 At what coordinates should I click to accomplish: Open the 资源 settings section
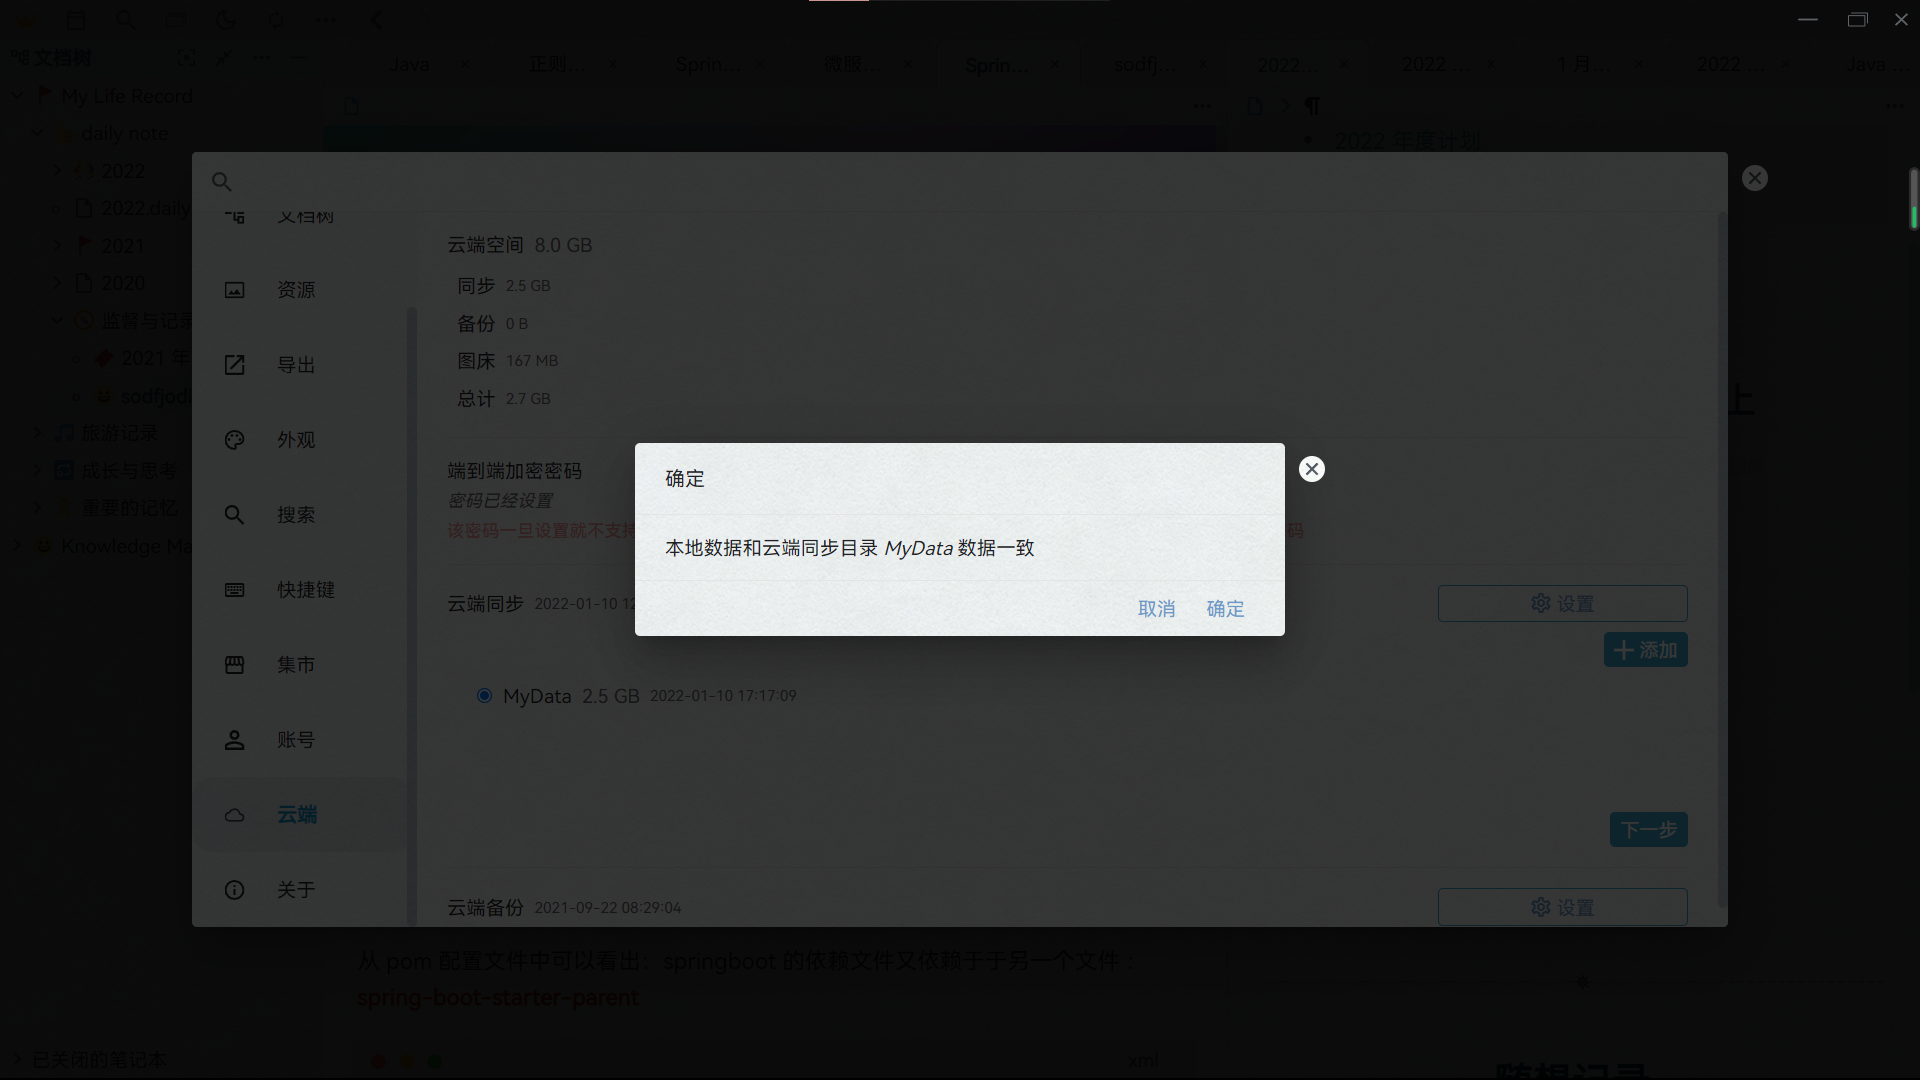pyautogui.click(x=296, y=290)
